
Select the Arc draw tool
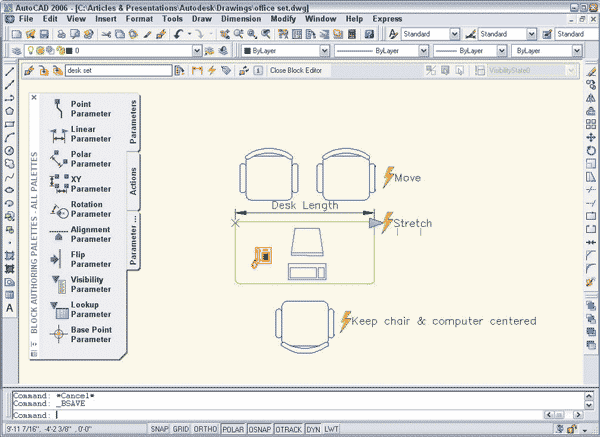click(10, 137)
